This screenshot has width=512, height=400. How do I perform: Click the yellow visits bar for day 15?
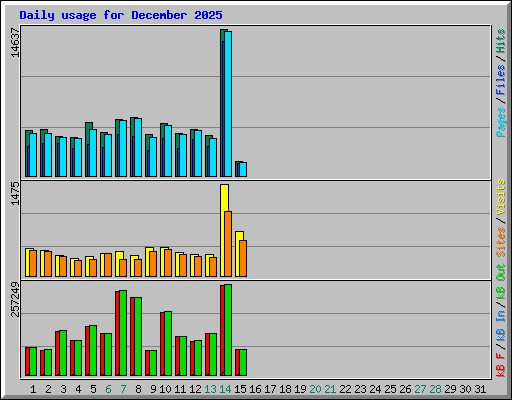point(239,254)
